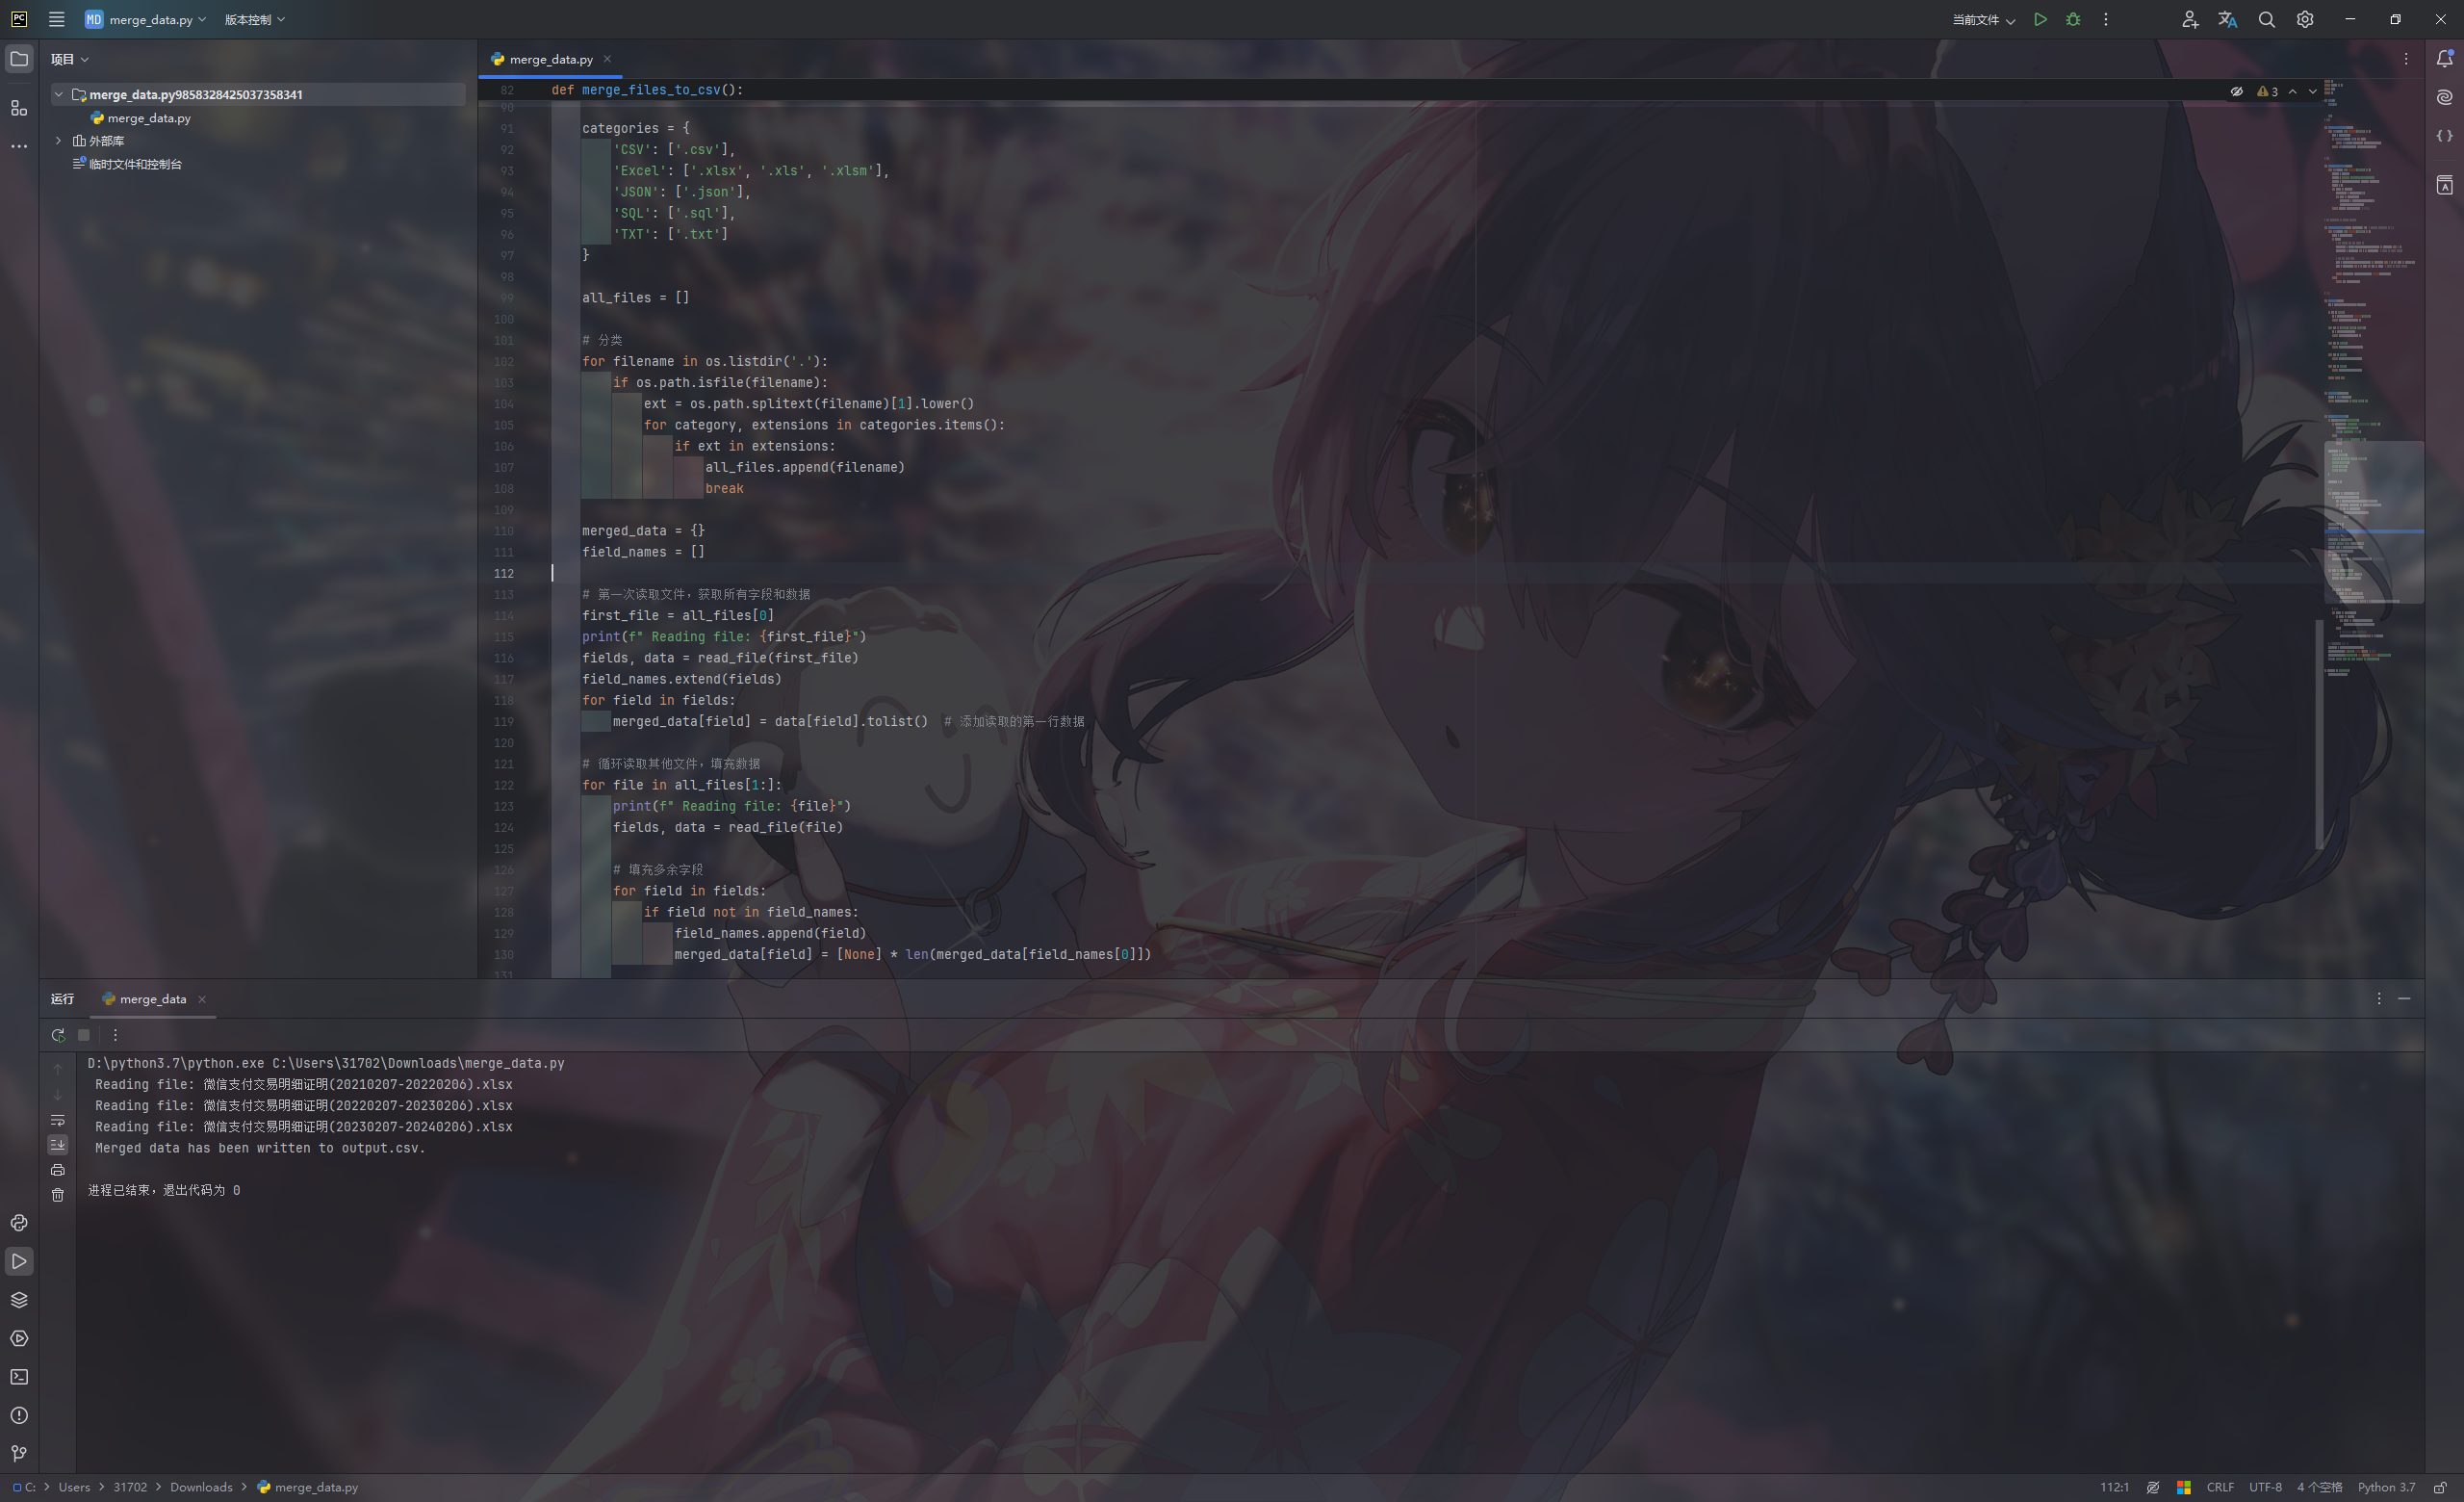2464x1502 pixels.
Task: Hide the Run tool window
Action: (2404, 999)
